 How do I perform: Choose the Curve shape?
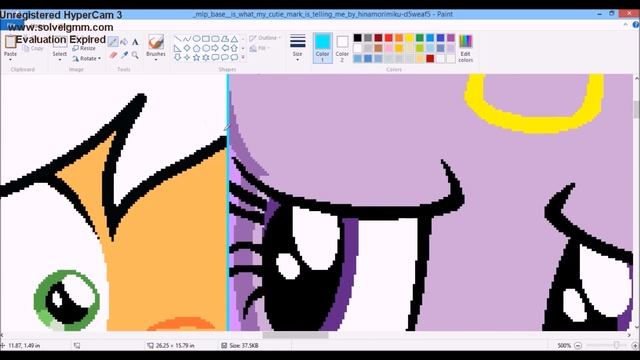(x=187, y=39)
